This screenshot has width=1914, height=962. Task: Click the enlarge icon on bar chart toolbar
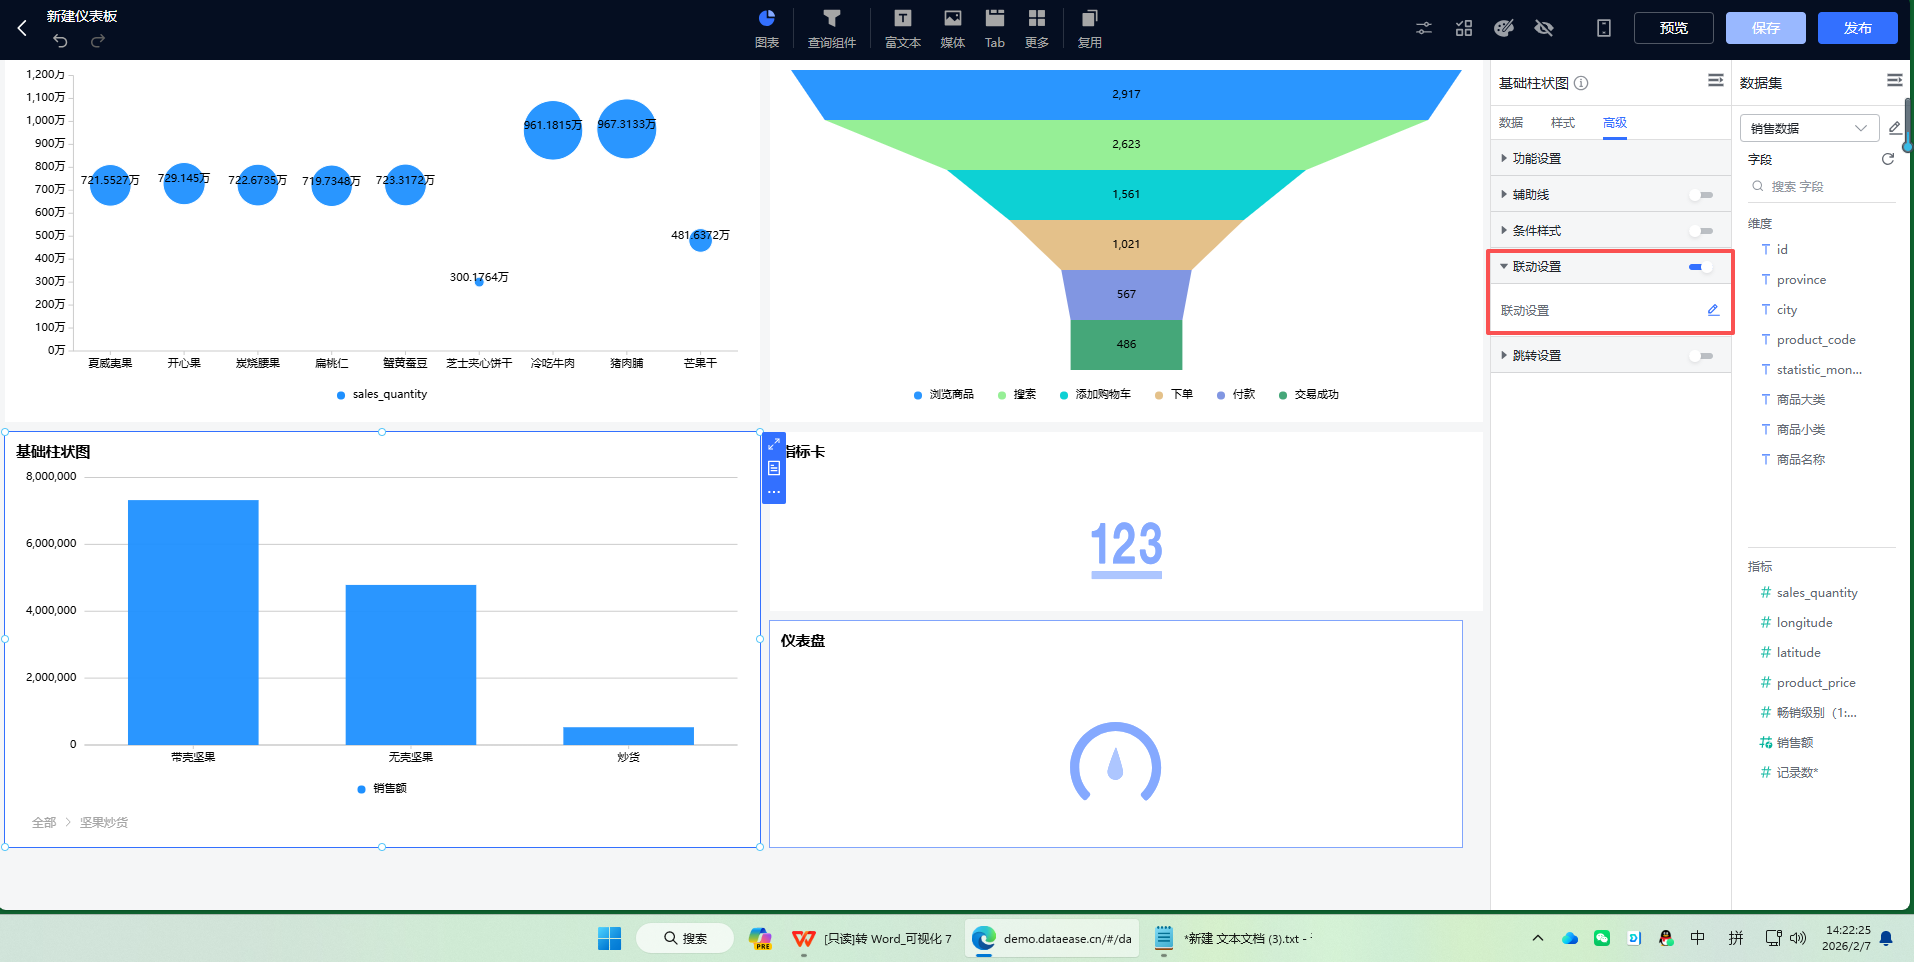click(x=774, y=444)
